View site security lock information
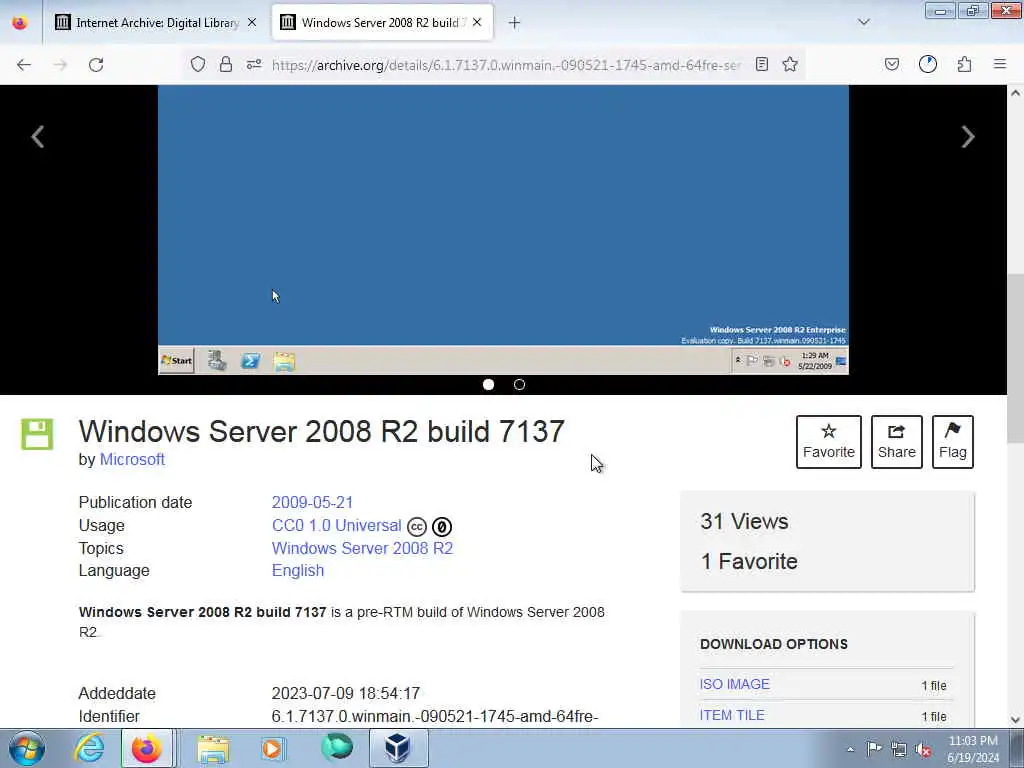Image resolution: width=1024 pixels, height=768 pixels. tap(226, 64)
